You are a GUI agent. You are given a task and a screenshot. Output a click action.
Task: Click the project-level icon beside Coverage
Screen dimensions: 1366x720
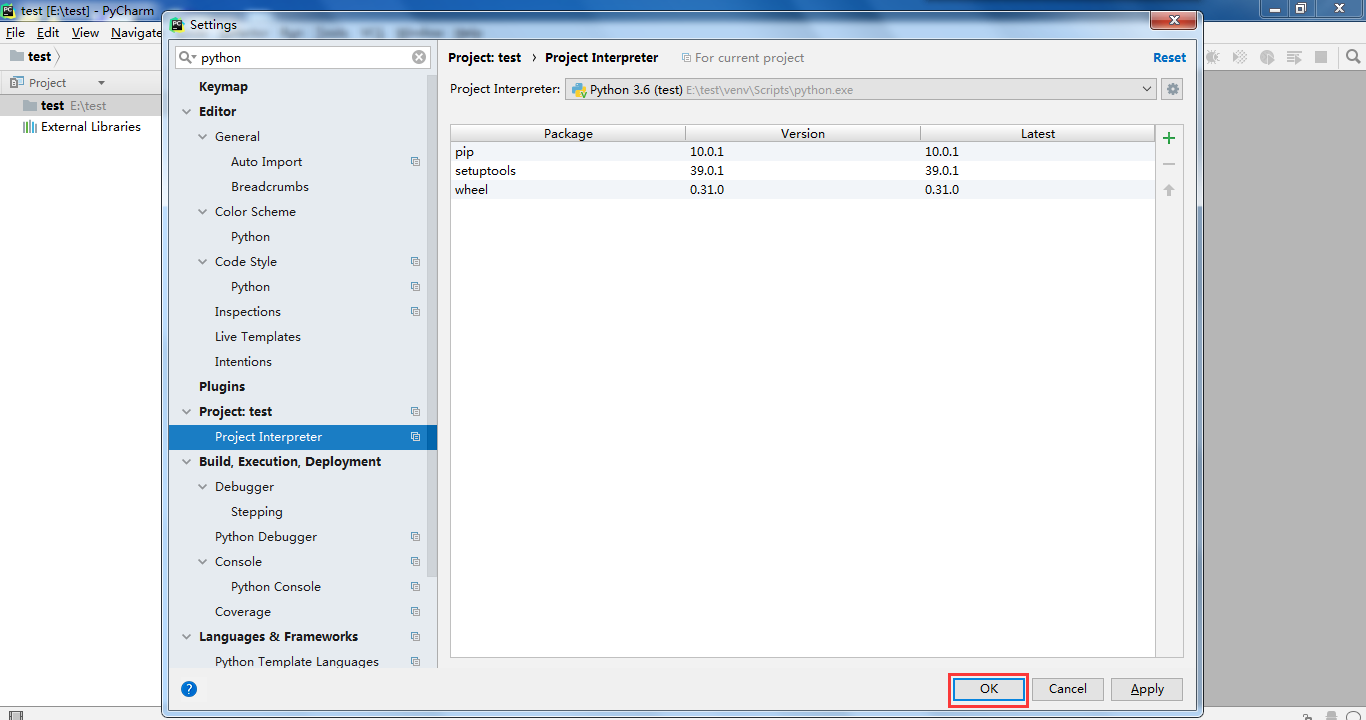(415, 612)
